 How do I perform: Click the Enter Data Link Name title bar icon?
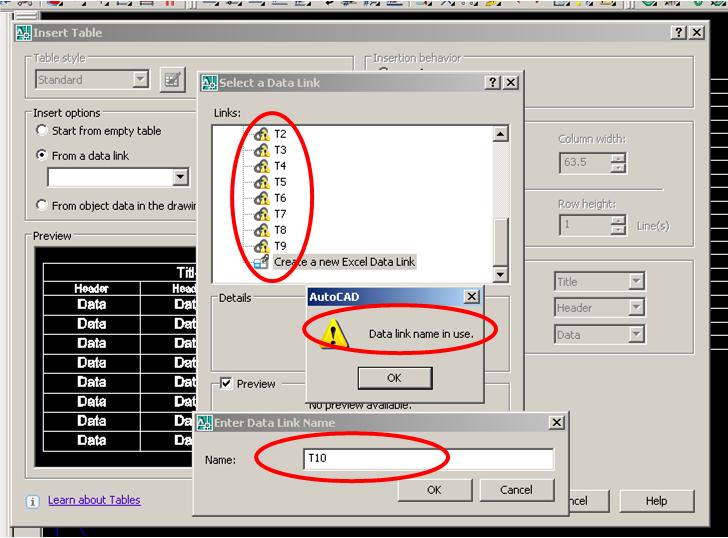click(205, 423)
